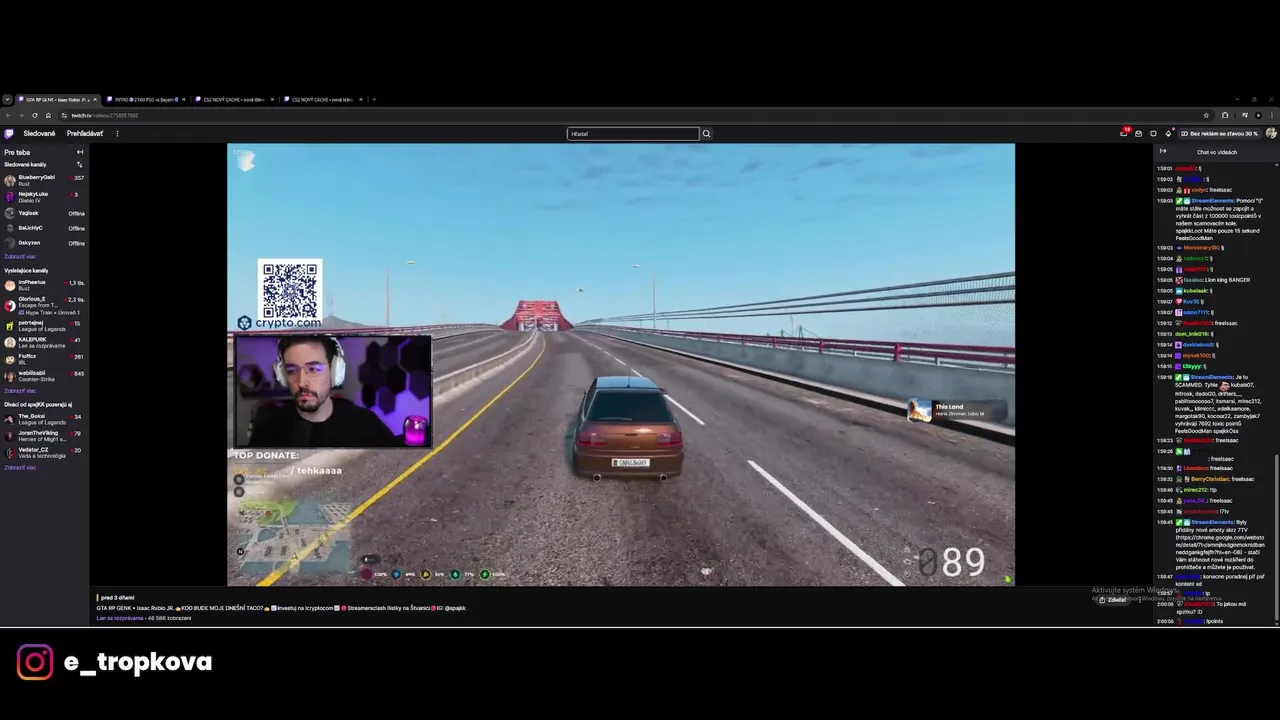Viewport: 1280px width, 720px height.
Task: Open a new browser tab
Action: point(374,99)
